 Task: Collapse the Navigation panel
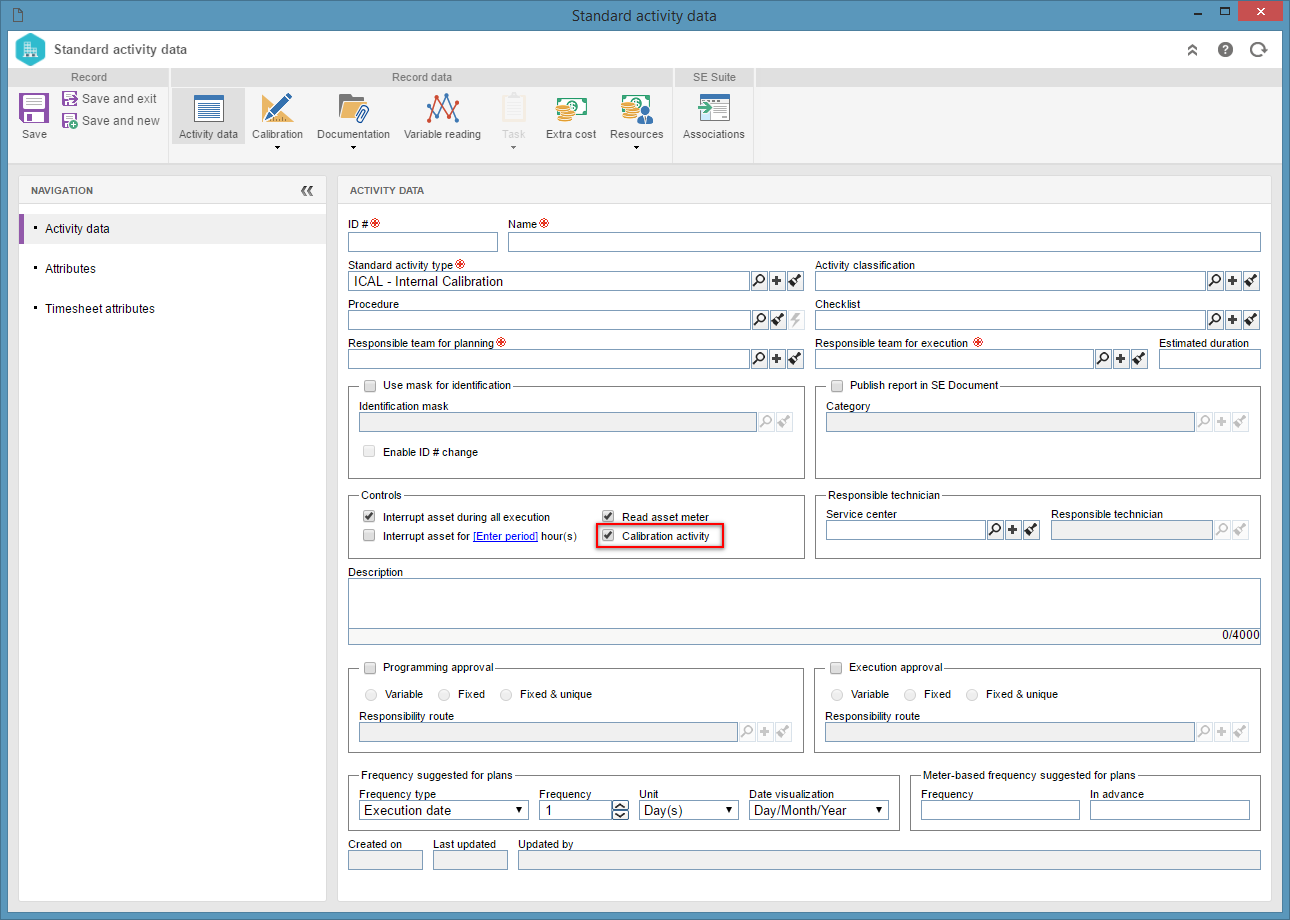pos(307,190)
